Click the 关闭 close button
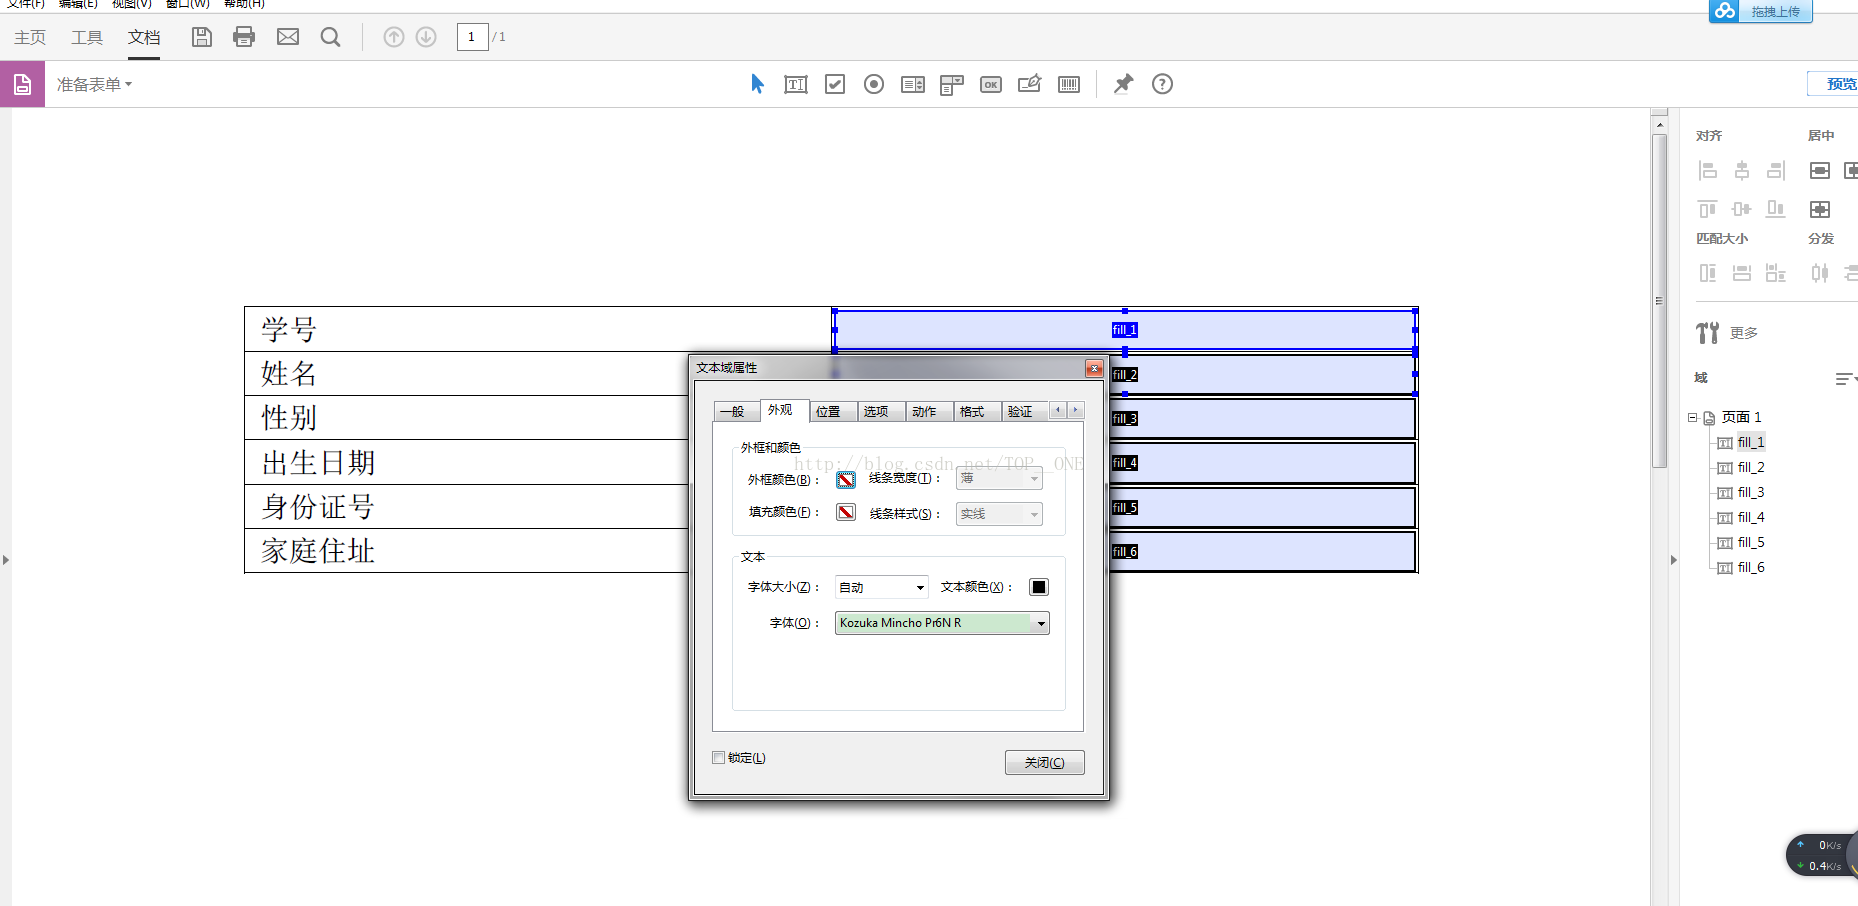 [x=1044, y=762]
